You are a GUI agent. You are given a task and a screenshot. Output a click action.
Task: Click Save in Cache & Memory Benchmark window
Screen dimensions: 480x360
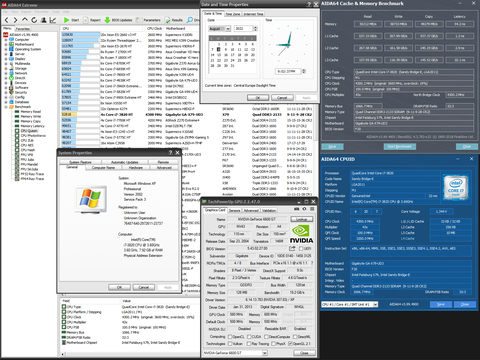click(332, 147)
